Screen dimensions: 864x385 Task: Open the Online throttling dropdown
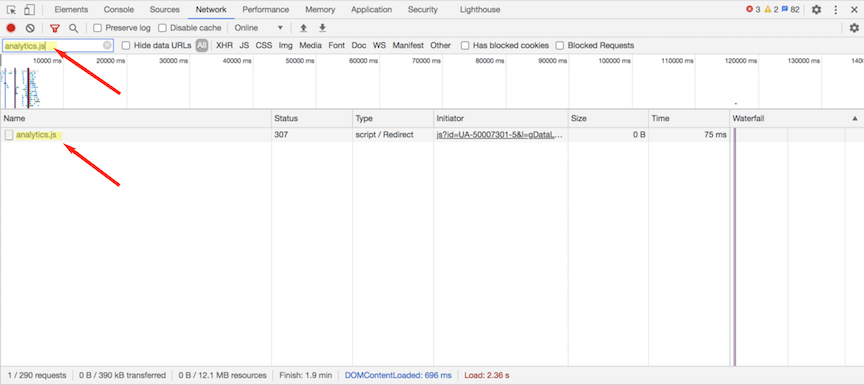(x=258, y=28)
